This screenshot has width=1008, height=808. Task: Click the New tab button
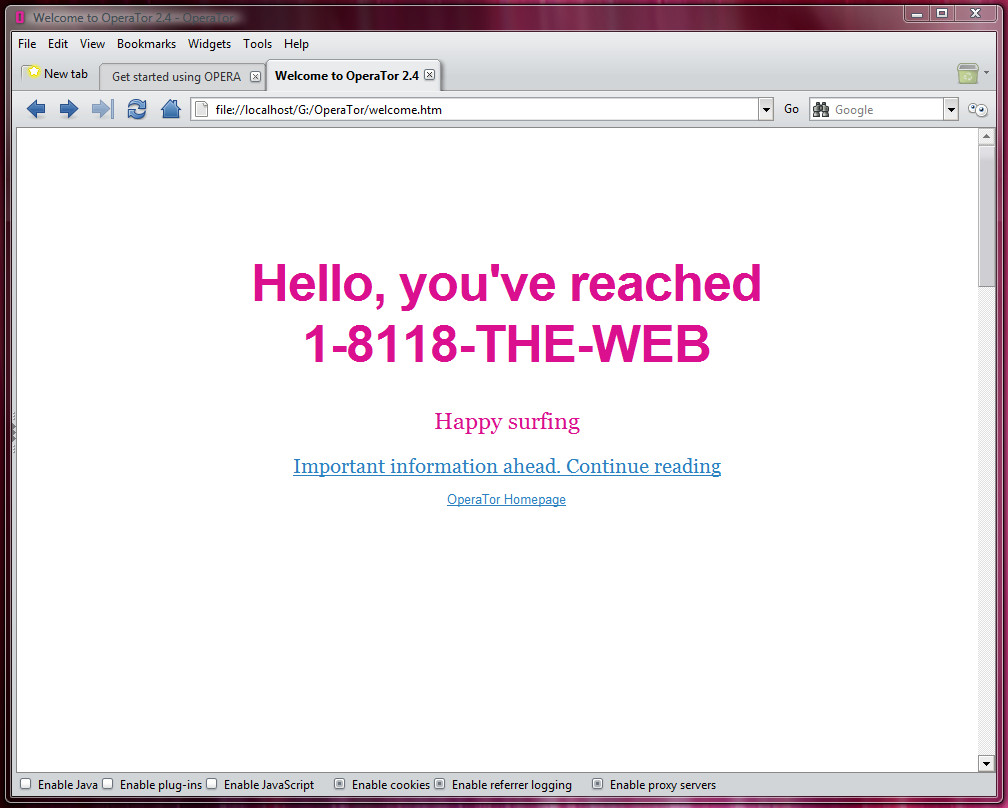[57, 74]
